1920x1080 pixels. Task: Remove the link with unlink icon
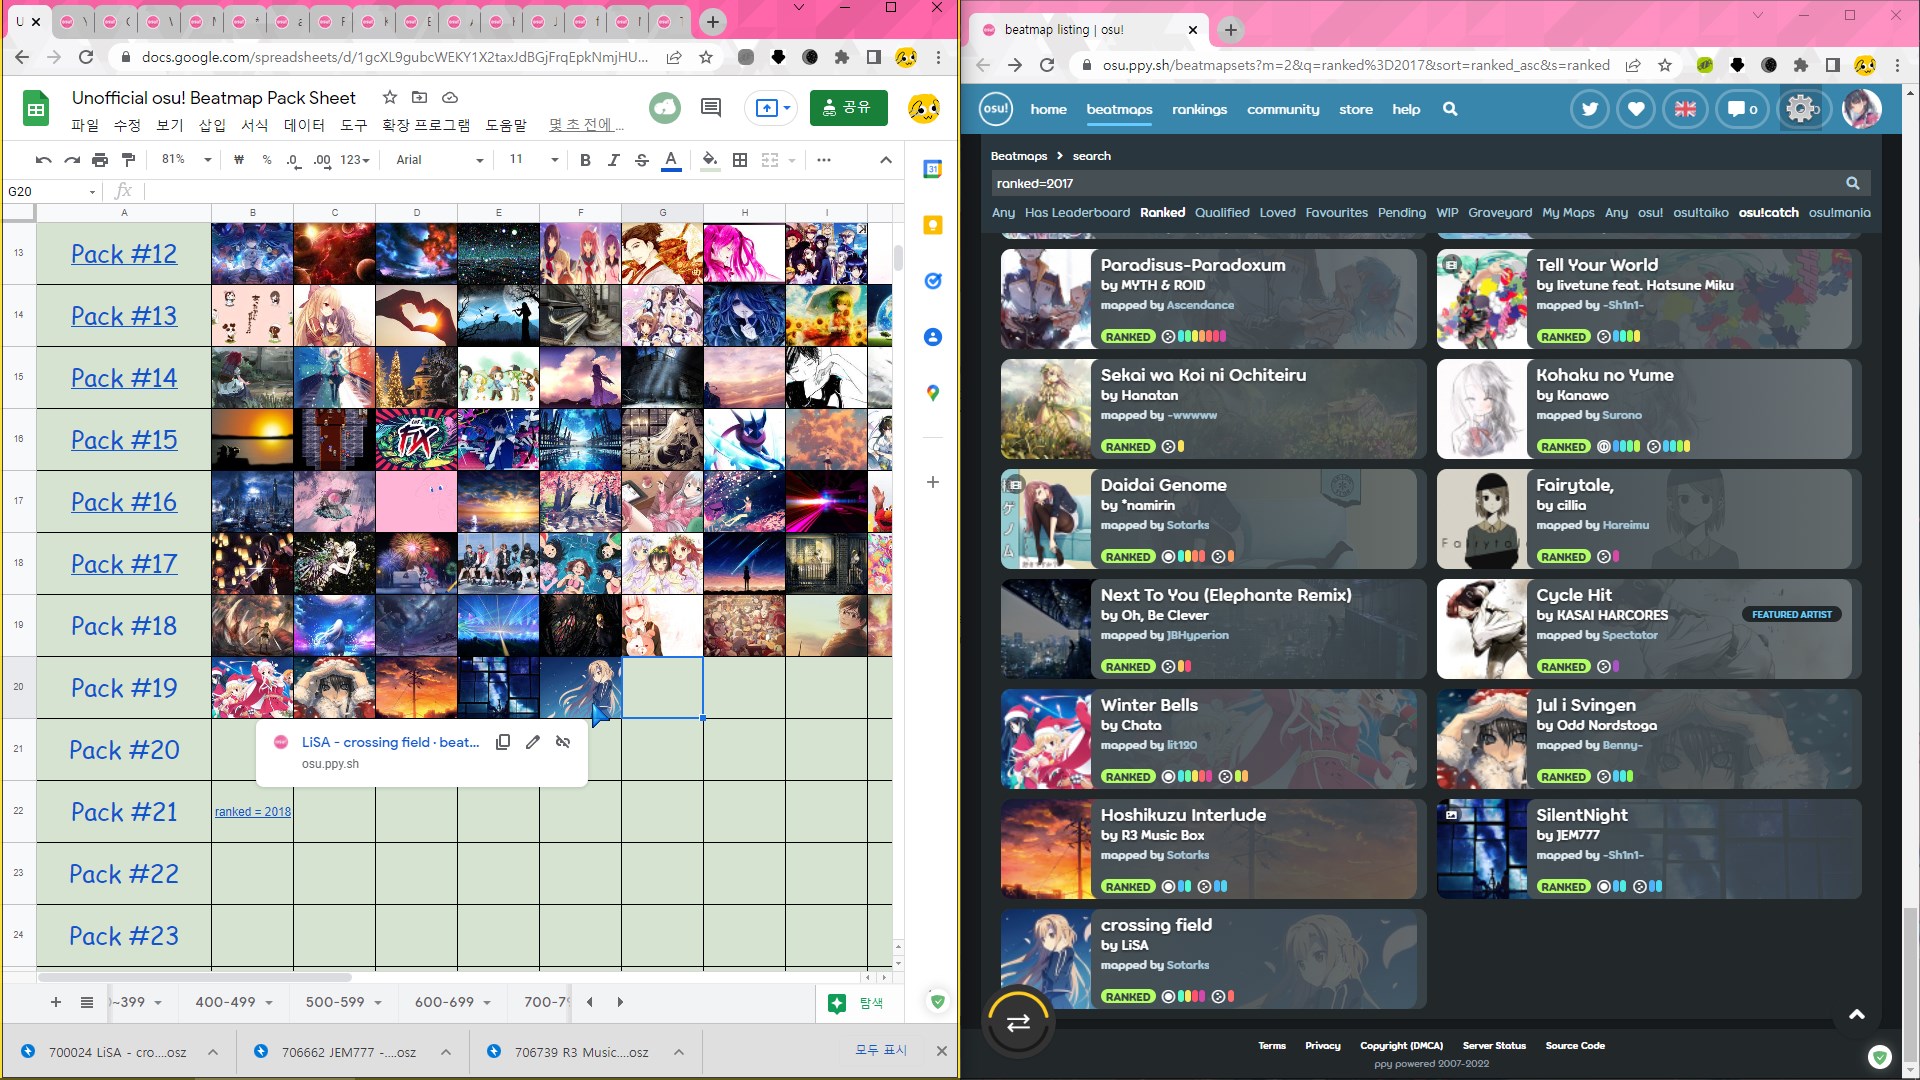point(563,742)
